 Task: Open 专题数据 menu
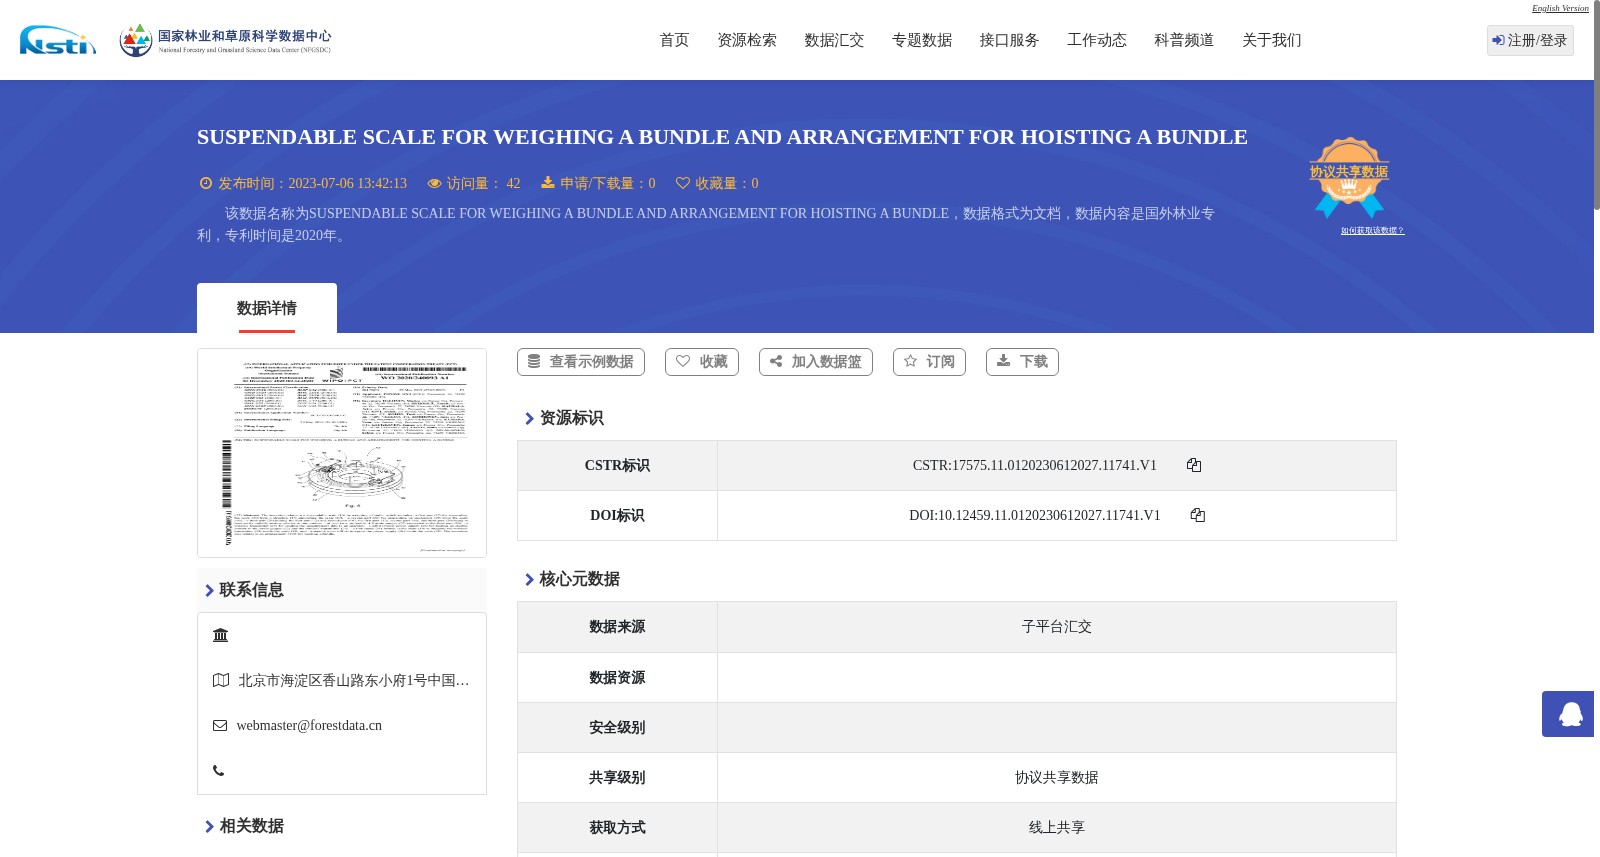pyautogui.click(x=922, y=40)
